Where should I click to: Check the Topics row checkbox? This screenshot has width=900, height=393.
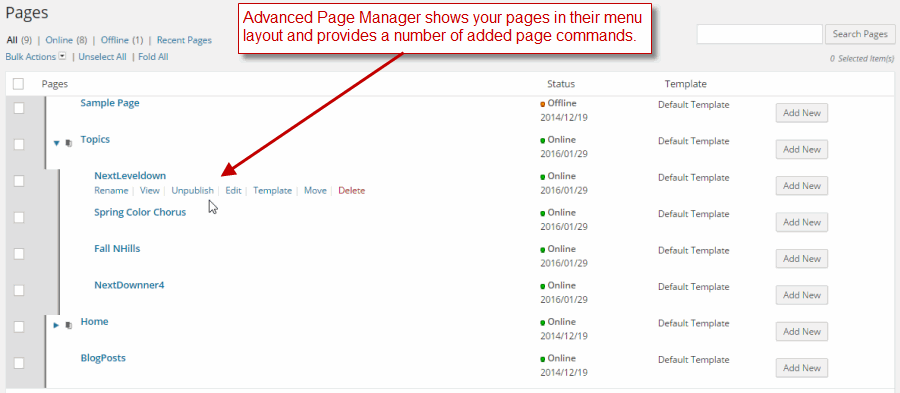[x=18, y=145]
